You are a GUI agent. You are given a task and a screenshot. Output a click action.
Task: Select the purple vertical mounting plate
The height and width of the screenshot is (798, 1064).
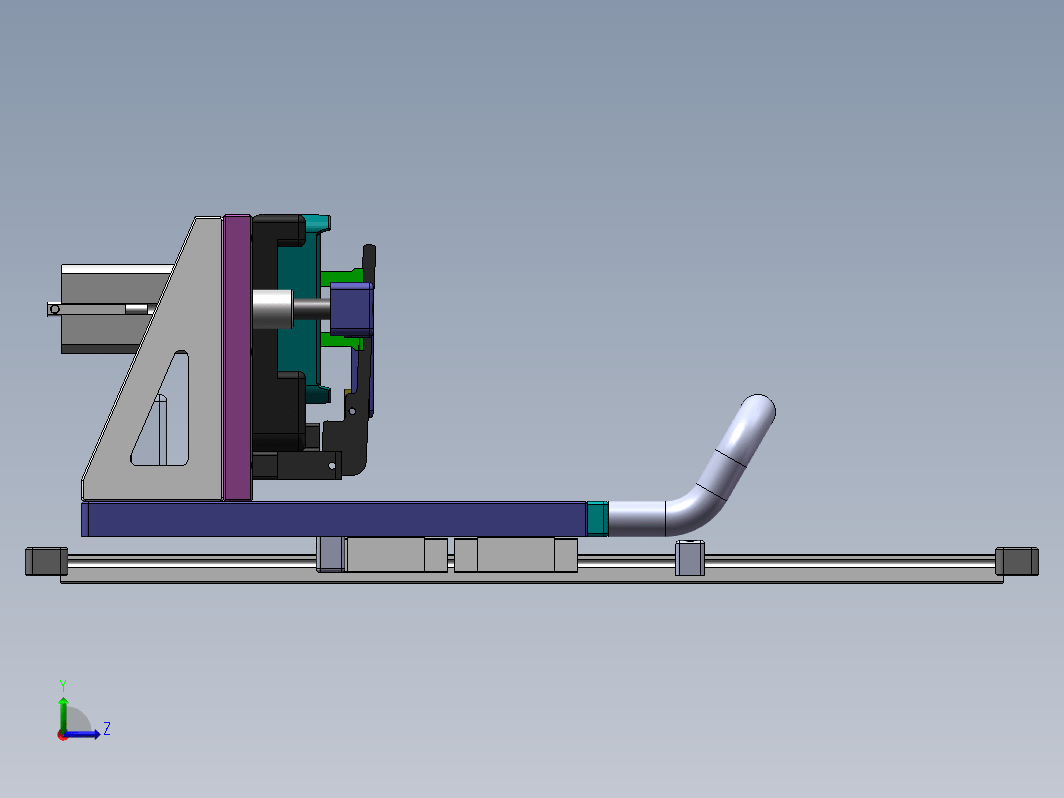[x=238, y=358]
